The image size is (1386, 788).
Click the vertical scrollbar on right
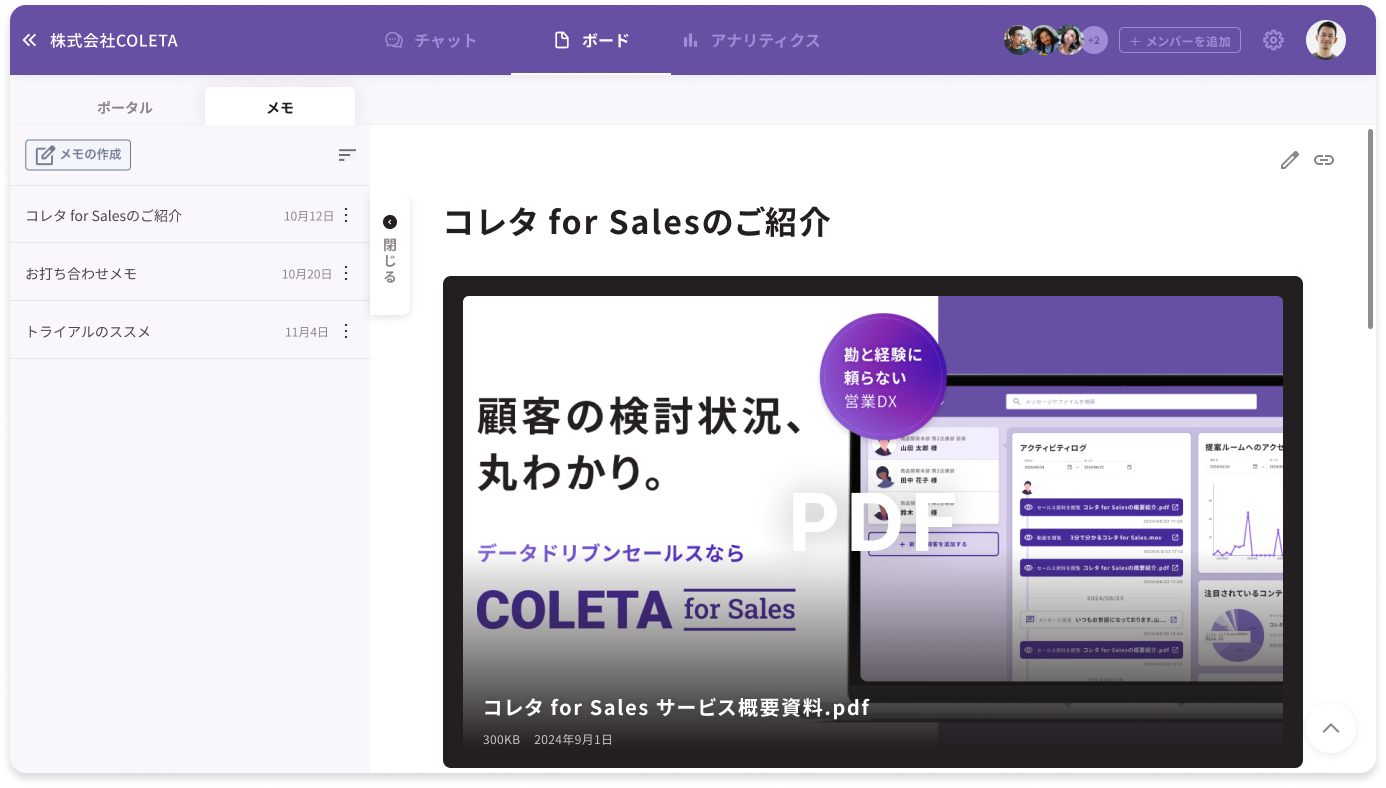1370,228
